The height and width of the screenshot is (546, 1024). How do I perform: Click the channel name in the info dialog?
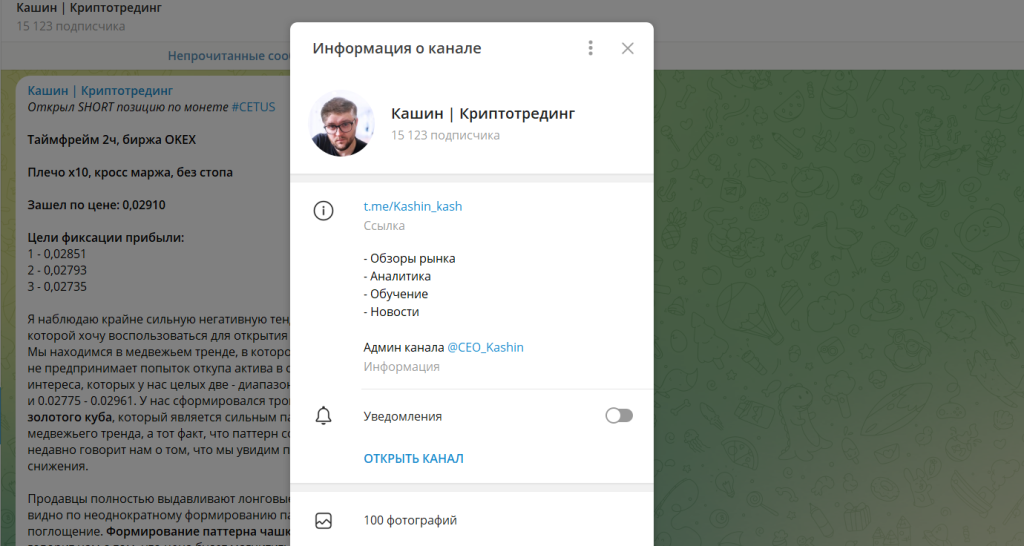pos(483,114)
